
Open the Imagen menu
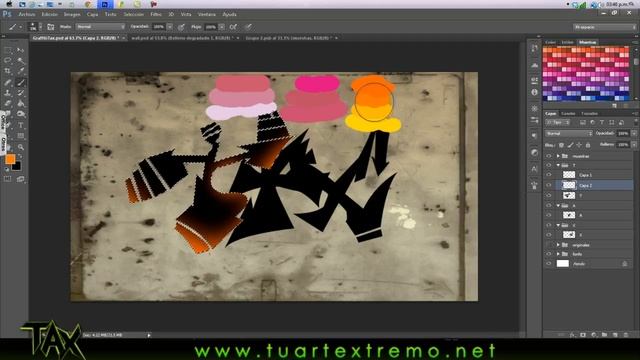[72, 14]
